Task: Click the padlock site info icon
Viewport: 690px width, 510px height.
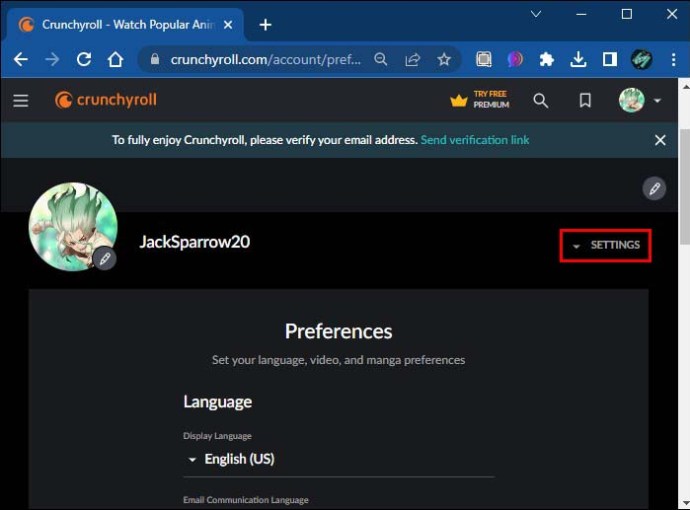Action: tap(154, 59)
